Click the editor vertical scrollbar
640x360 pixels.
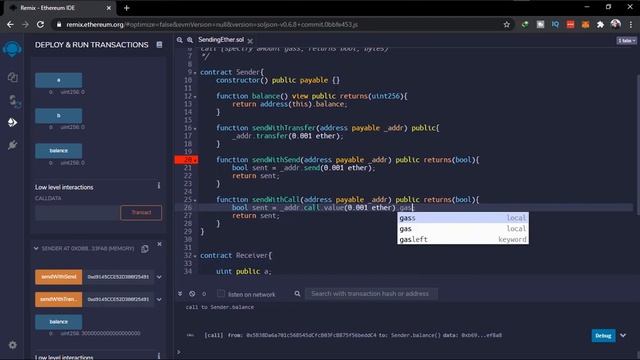pyautogui.click(x=638, y=143)
